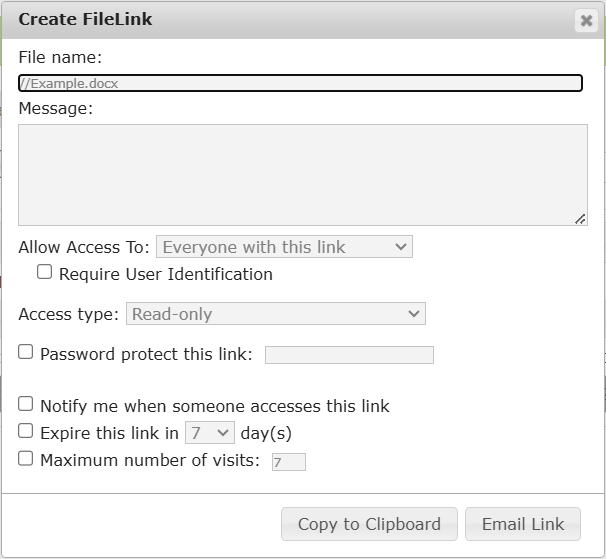Close the Create FileLink dialog
The image size is (606, 559).
(x=586, y=20)
